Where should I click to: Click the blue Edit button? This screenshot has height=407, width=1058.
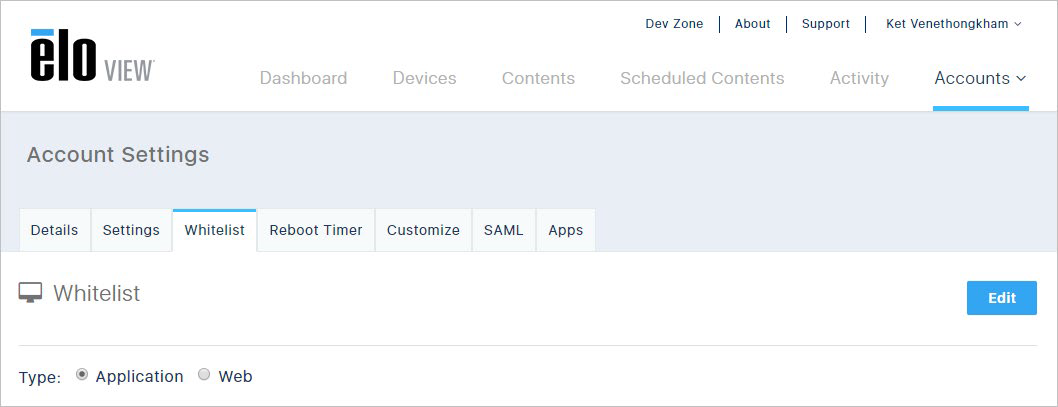coord(1001,298)
